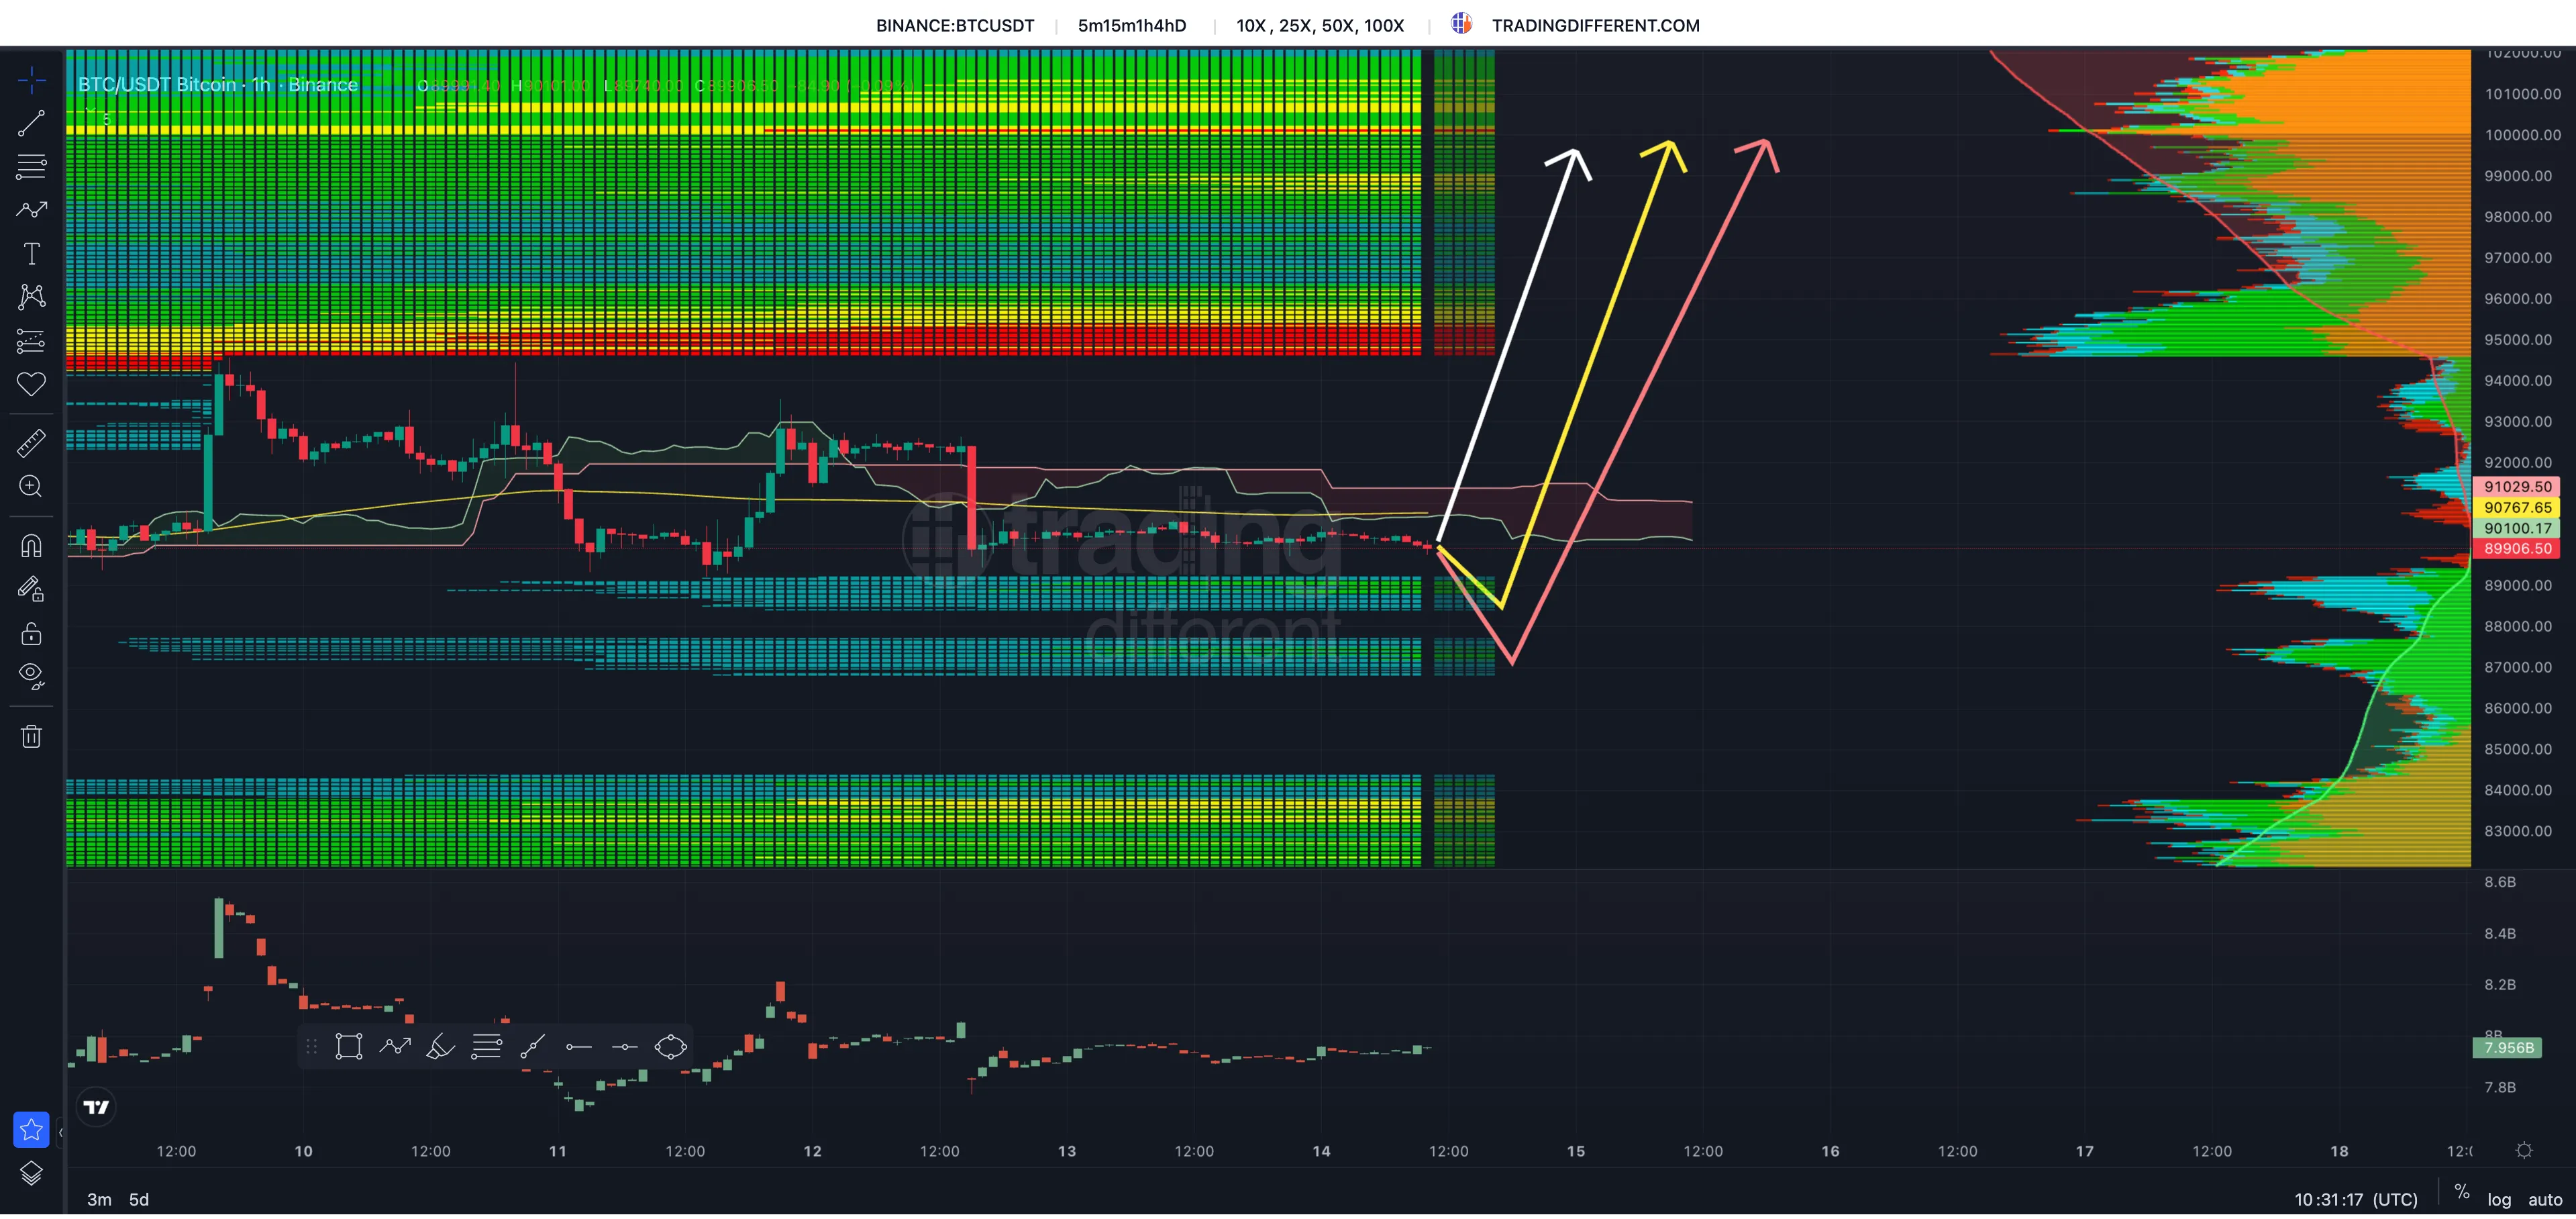
Task: Open the Fibonacci retracement tools
Action: (x=31, y=167)
